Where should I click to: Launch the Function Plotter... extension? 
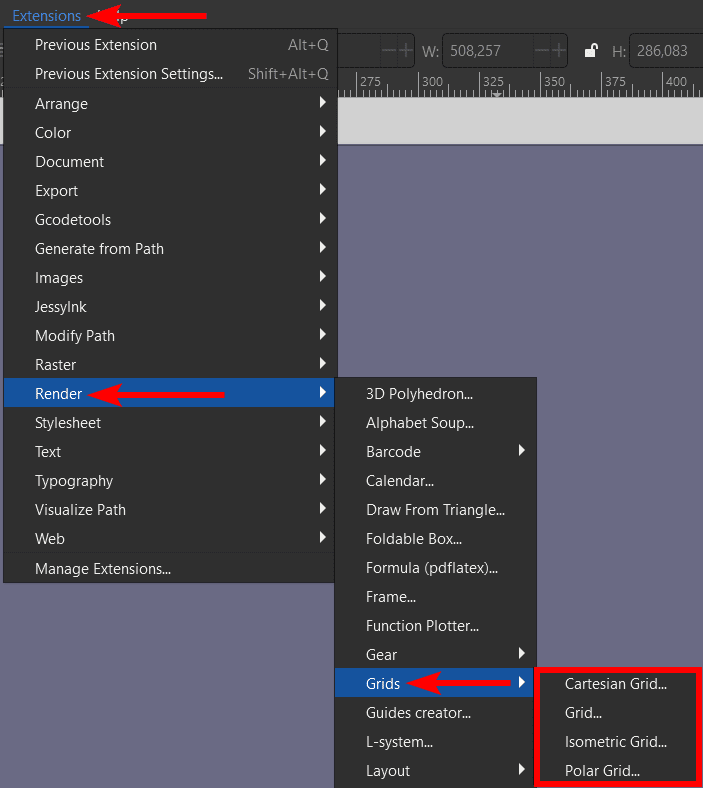[x=422, y=626]
